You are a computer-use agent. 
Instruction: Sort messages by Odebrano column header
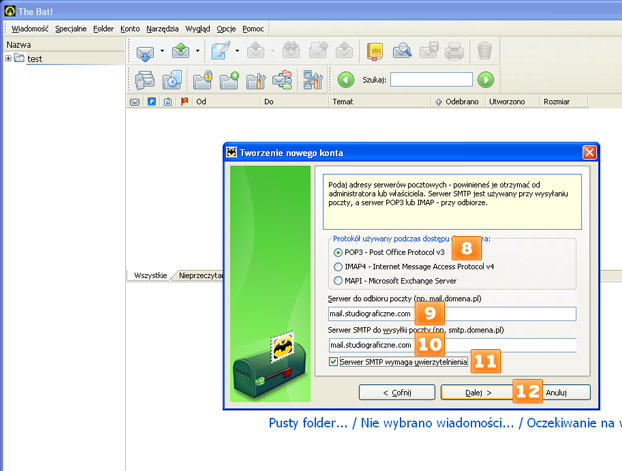click(458, 102)
